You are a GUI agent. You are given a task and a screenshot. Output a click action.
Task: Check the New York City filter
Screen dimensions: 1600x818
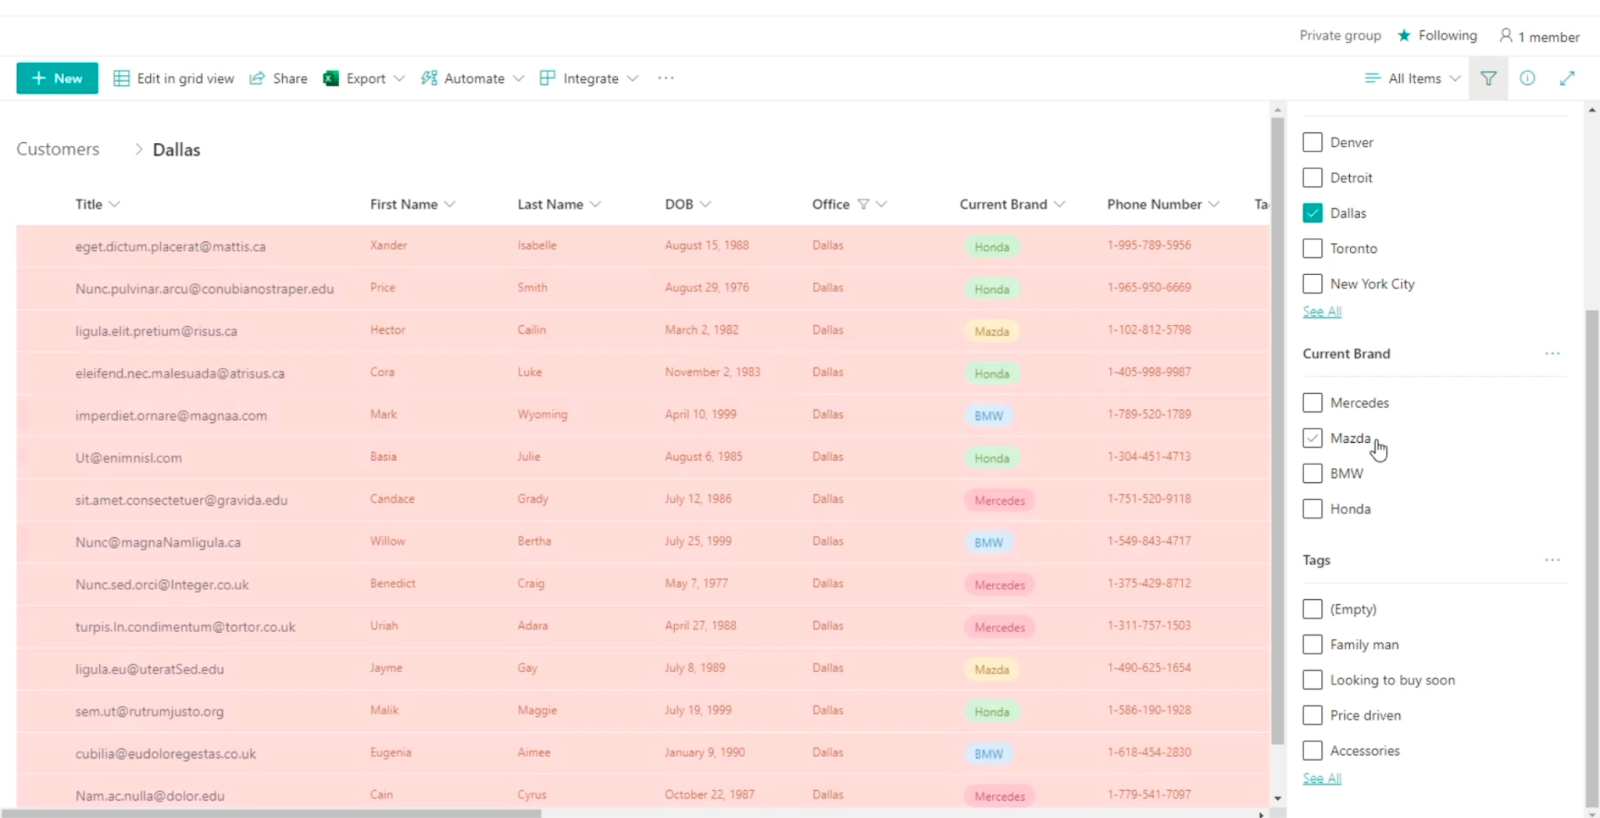tap(1312, 284)
